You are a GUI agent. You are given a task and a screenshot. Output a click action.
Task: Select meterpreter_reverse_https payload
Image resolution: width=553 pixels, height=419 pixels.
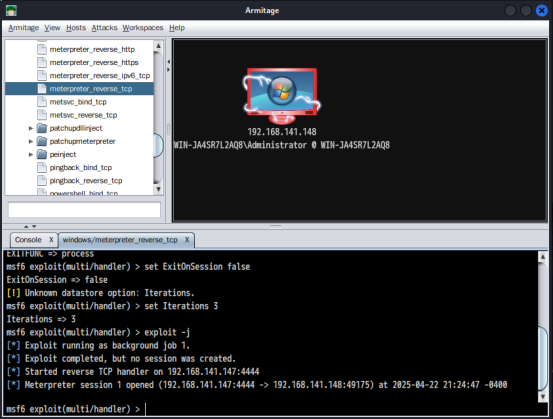(x=94, y=62)
